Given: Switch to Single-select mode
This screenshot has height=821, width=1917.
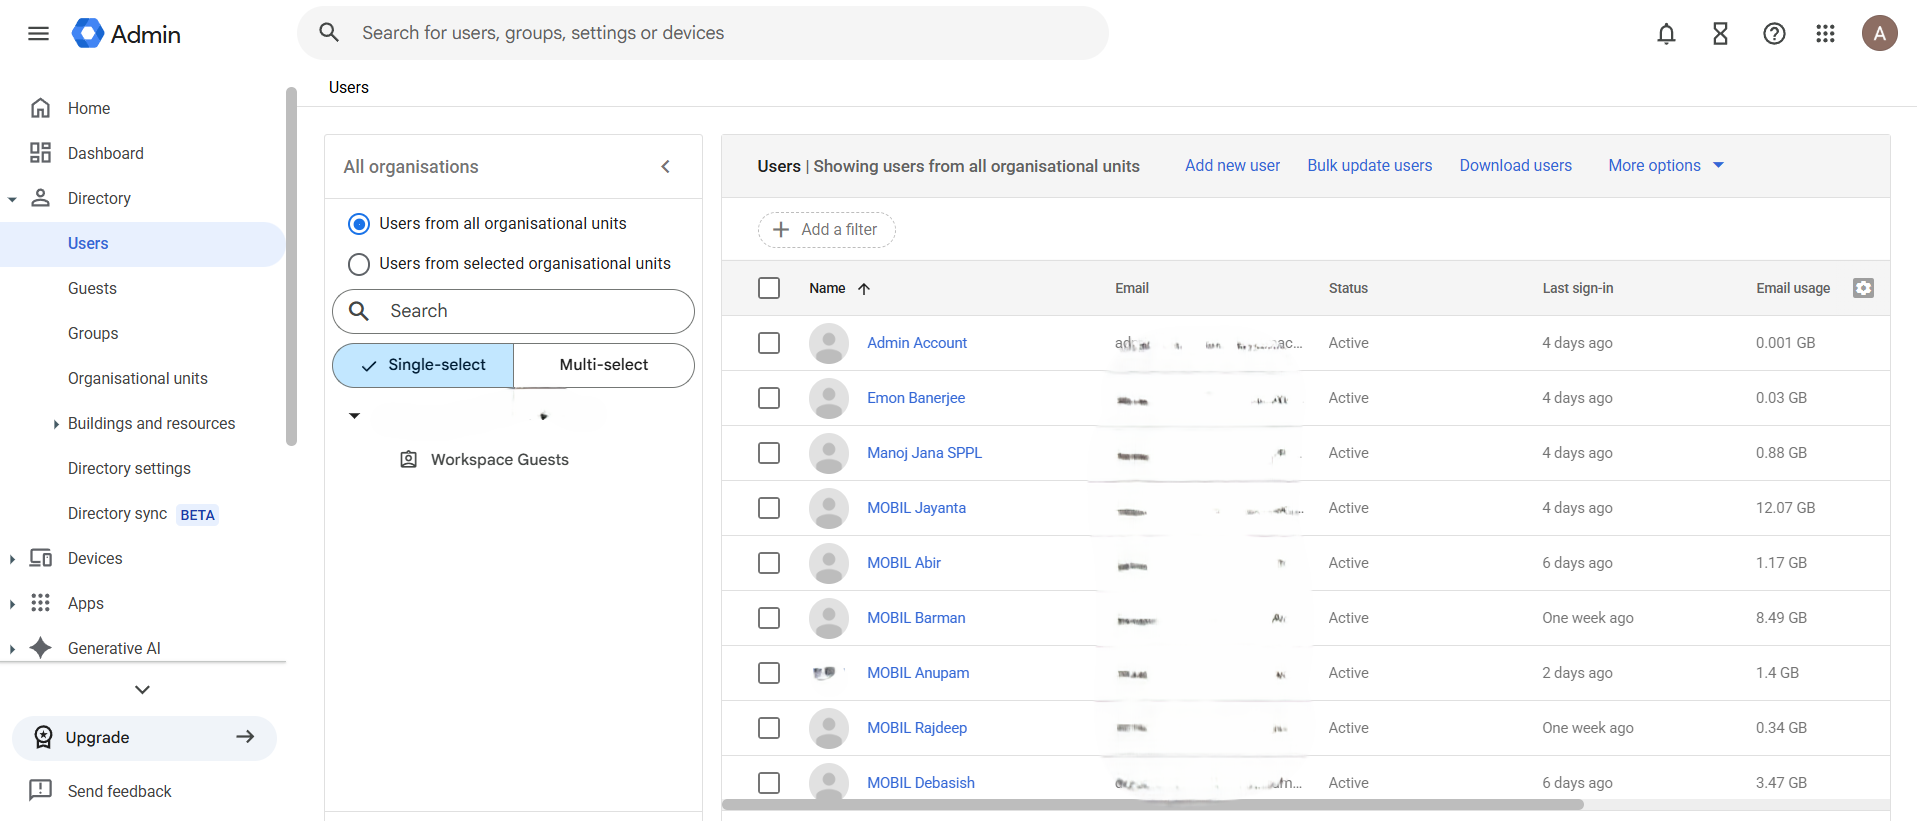Looking at the screenshot, I should click(423, 365).
